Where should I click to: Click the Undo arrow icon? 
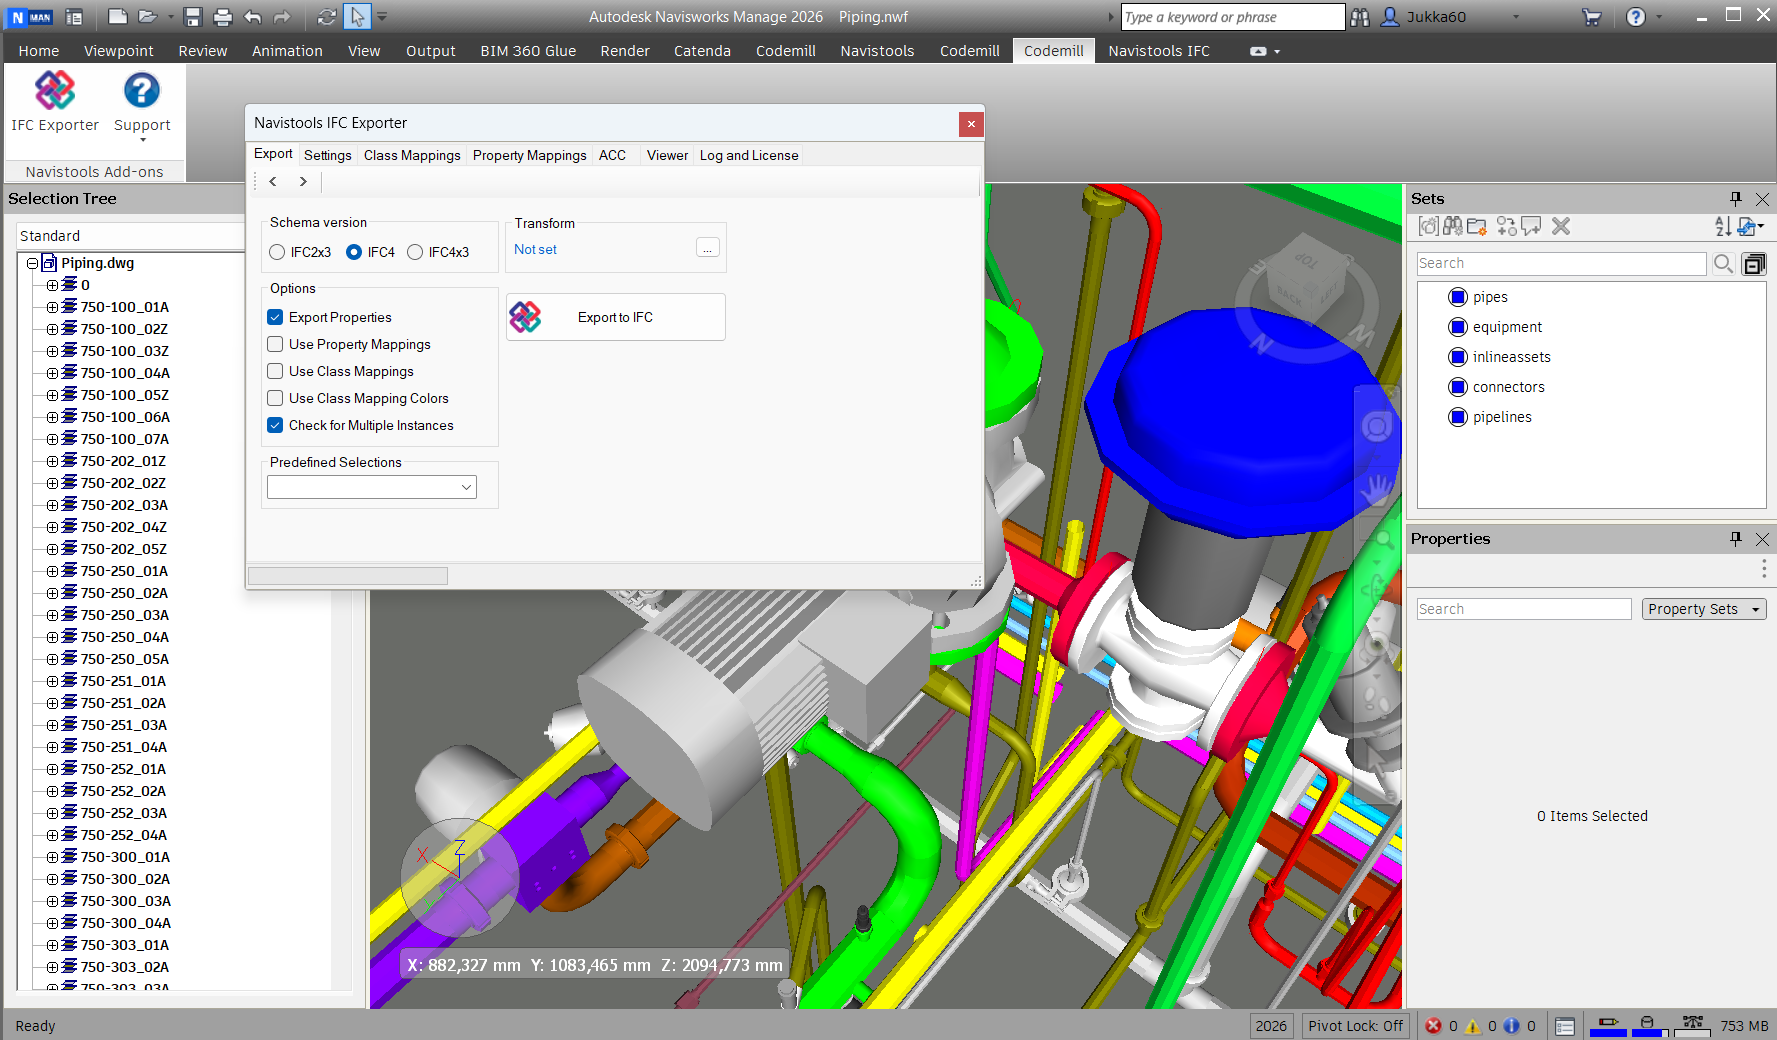click(x=253, y=17)
